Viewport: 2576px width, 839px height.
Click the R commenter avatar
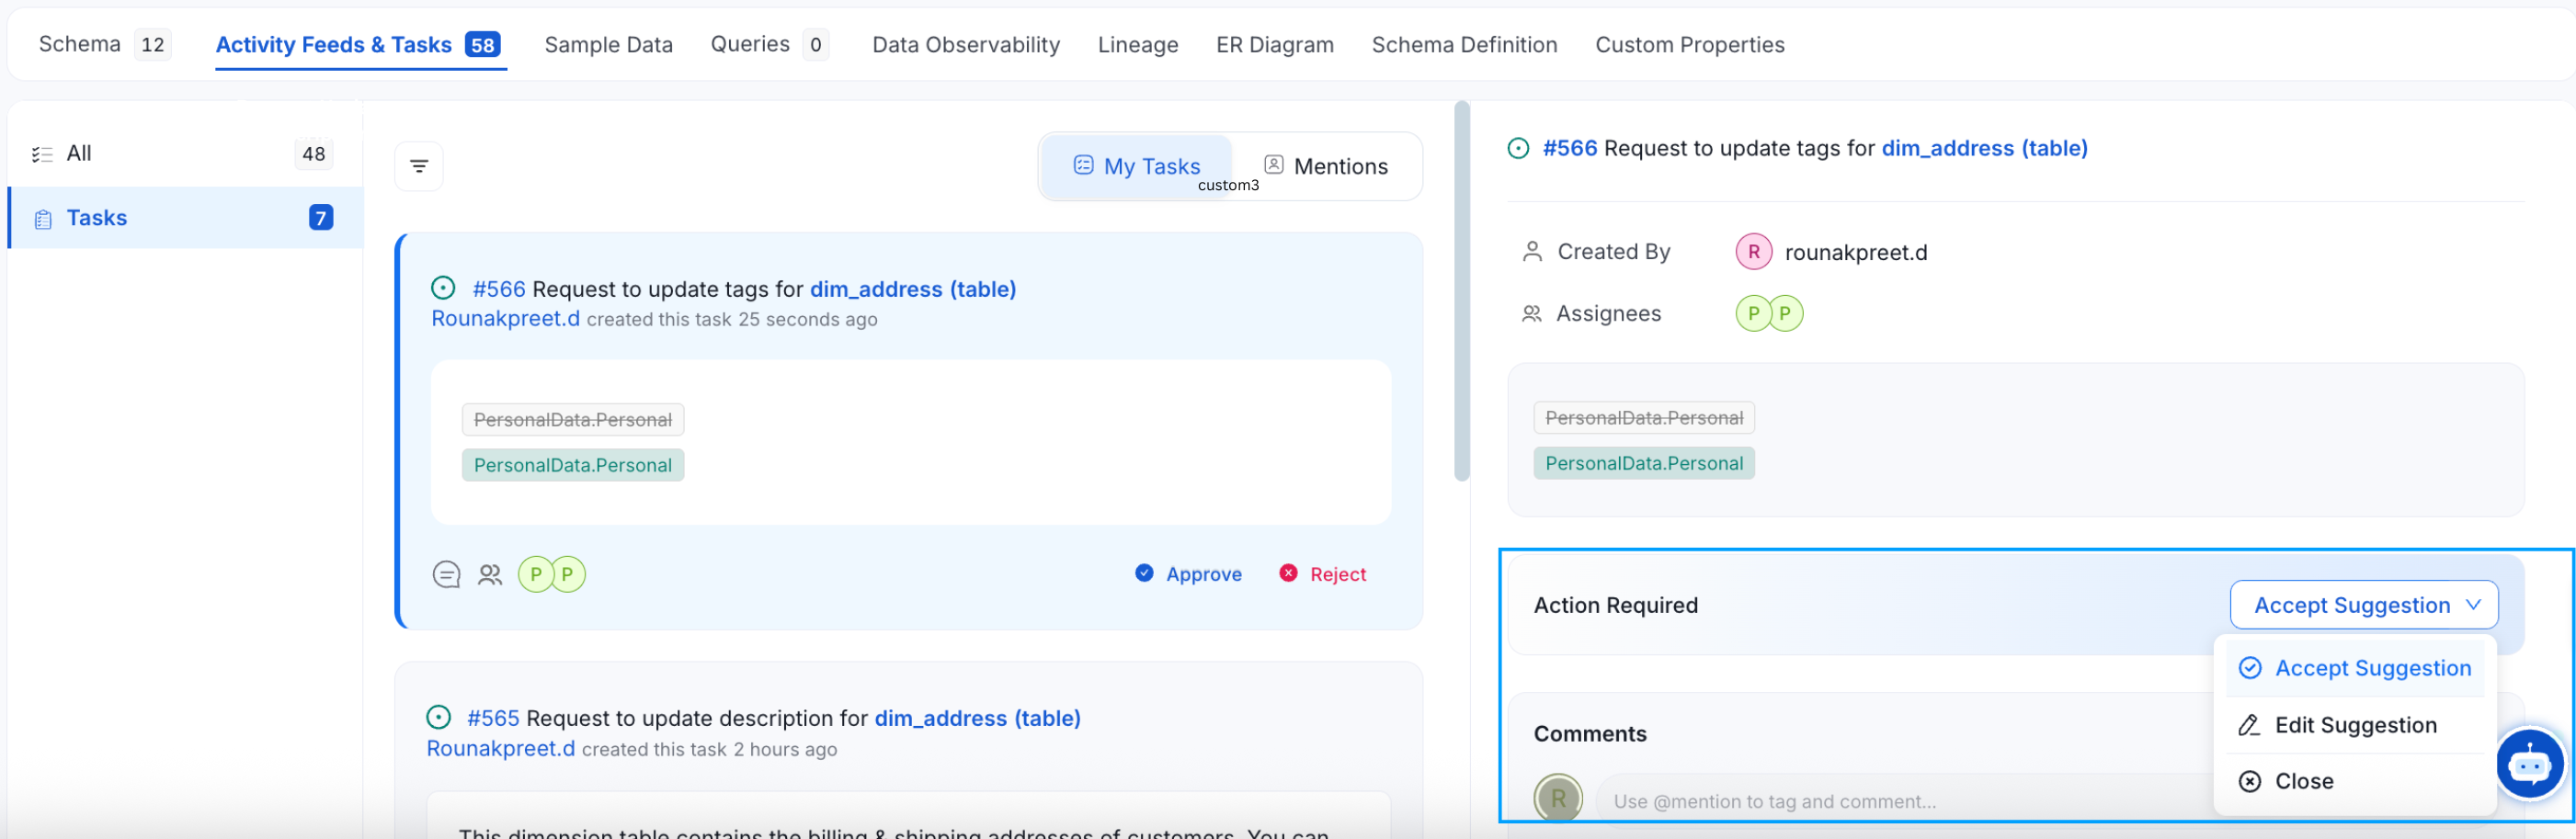tap(1558, 798)
